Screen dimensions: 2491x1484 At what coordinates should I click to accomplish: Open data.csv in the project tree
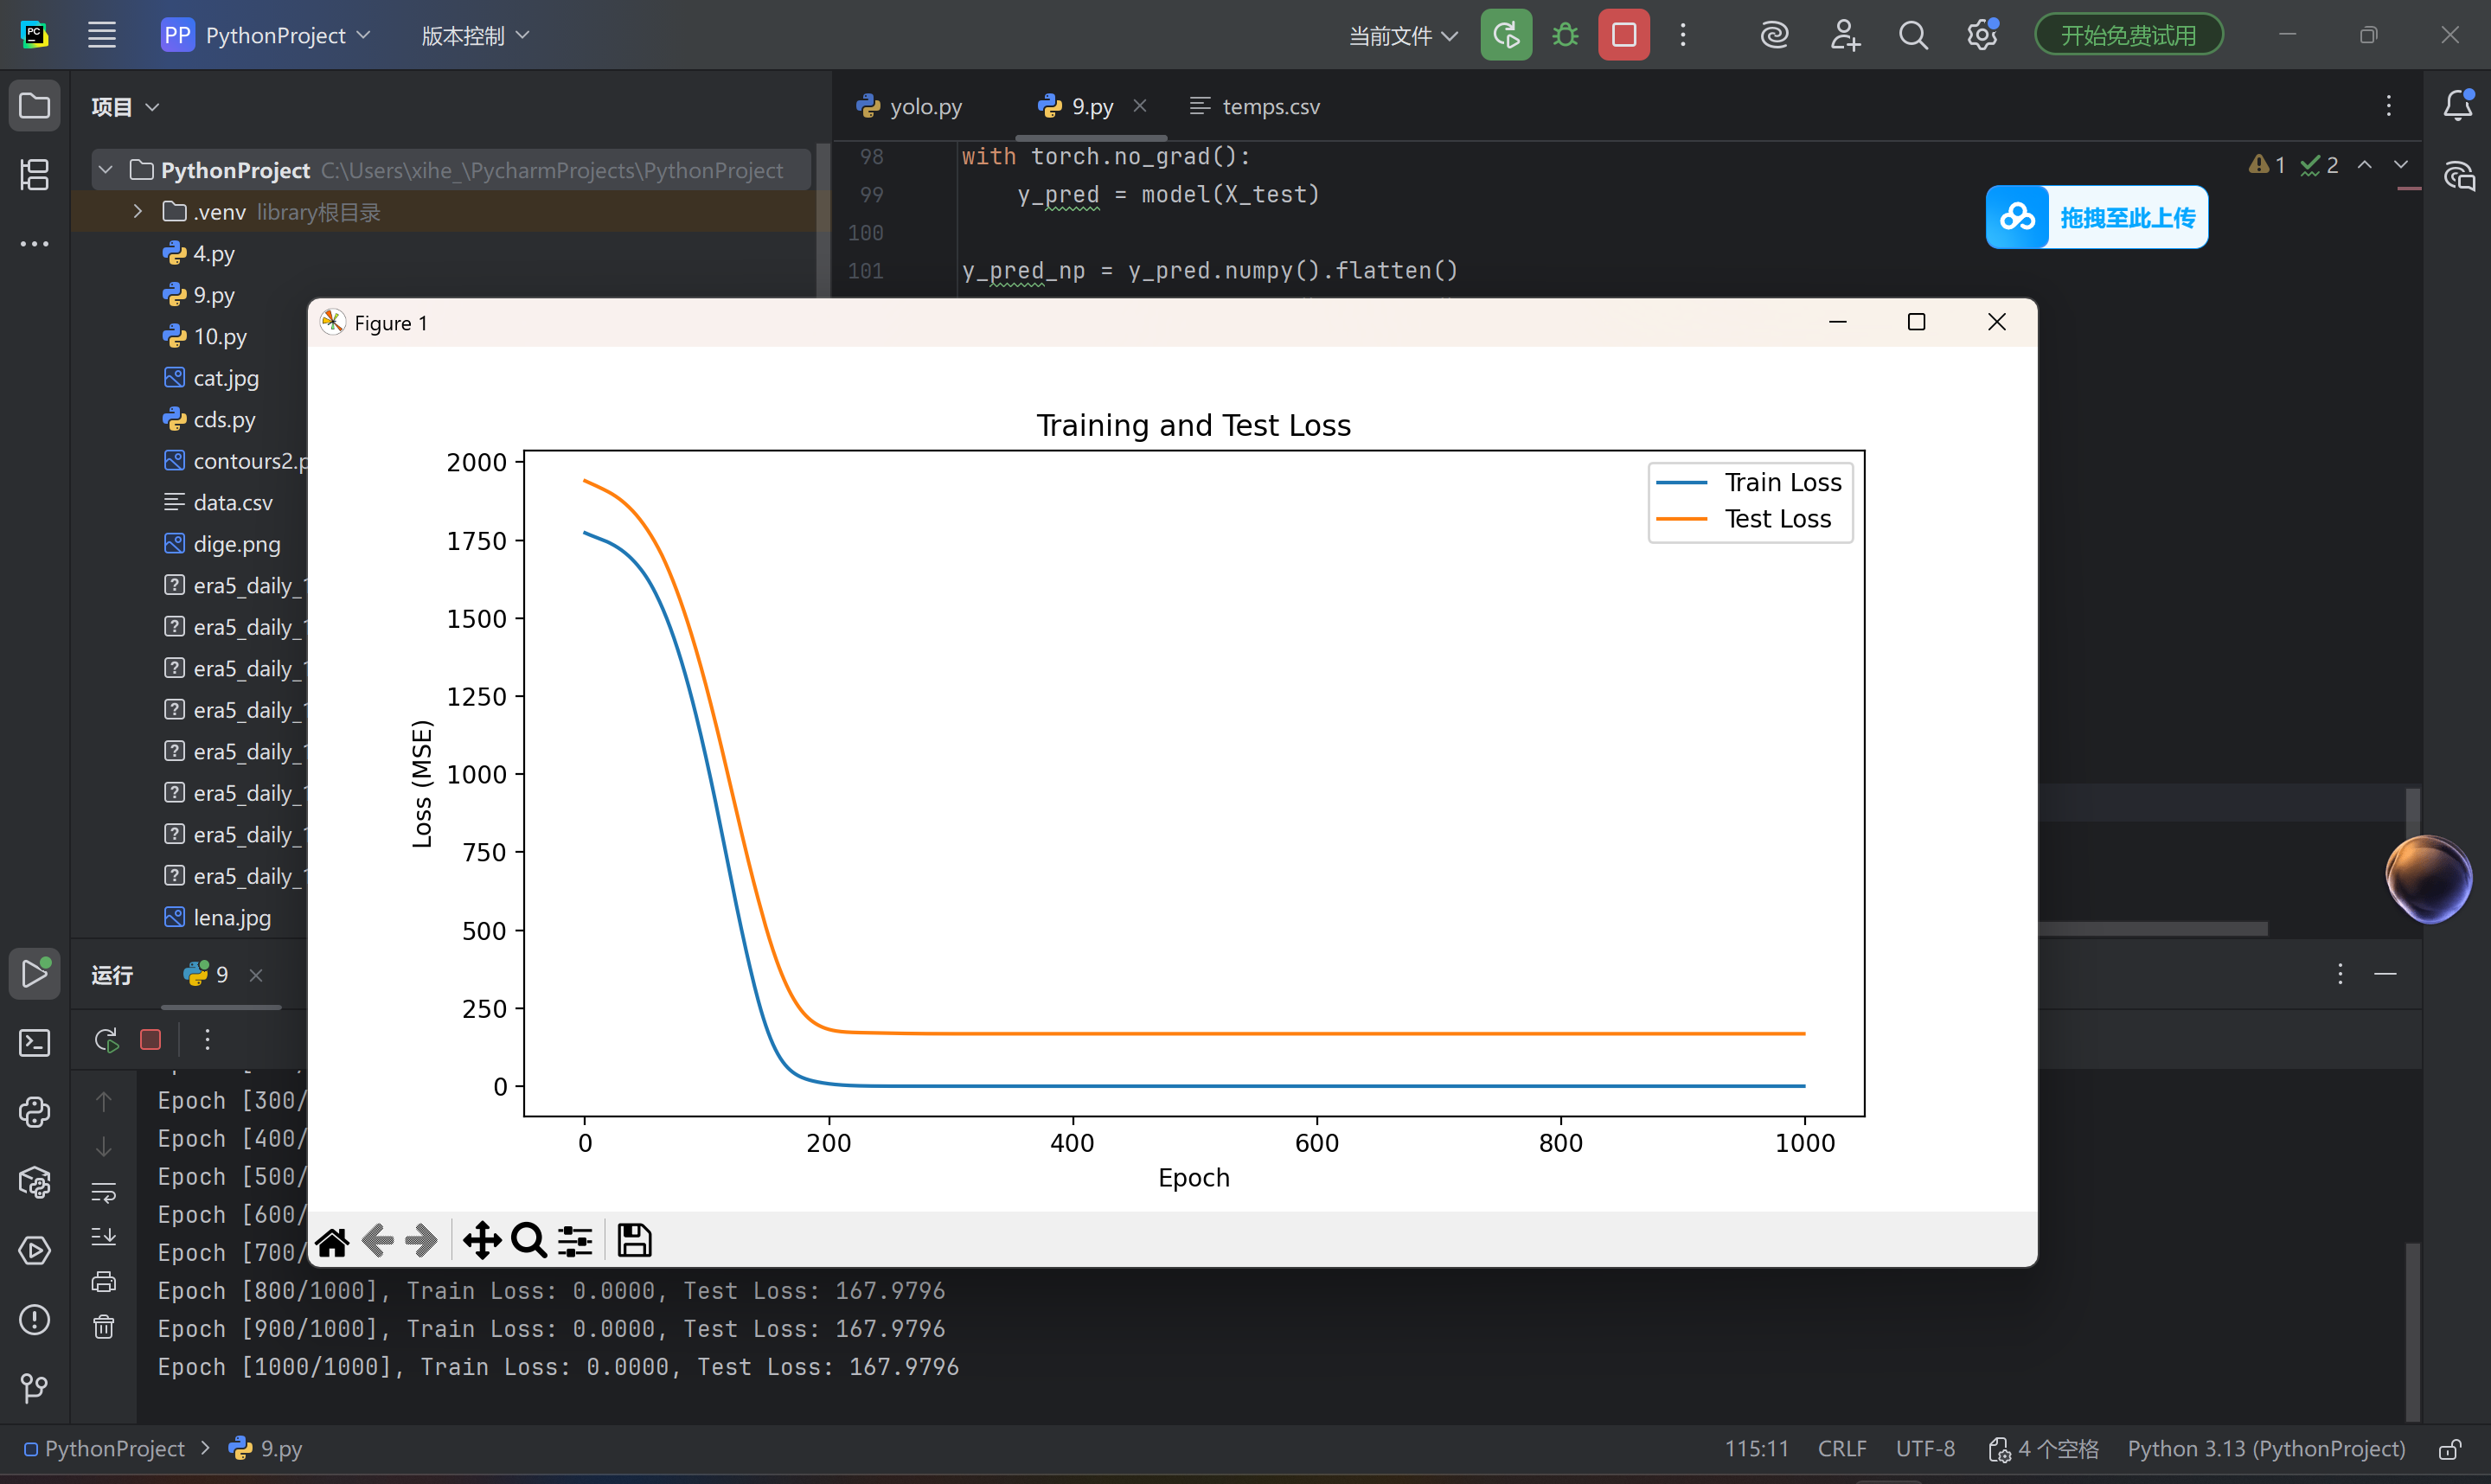point(232,502)
